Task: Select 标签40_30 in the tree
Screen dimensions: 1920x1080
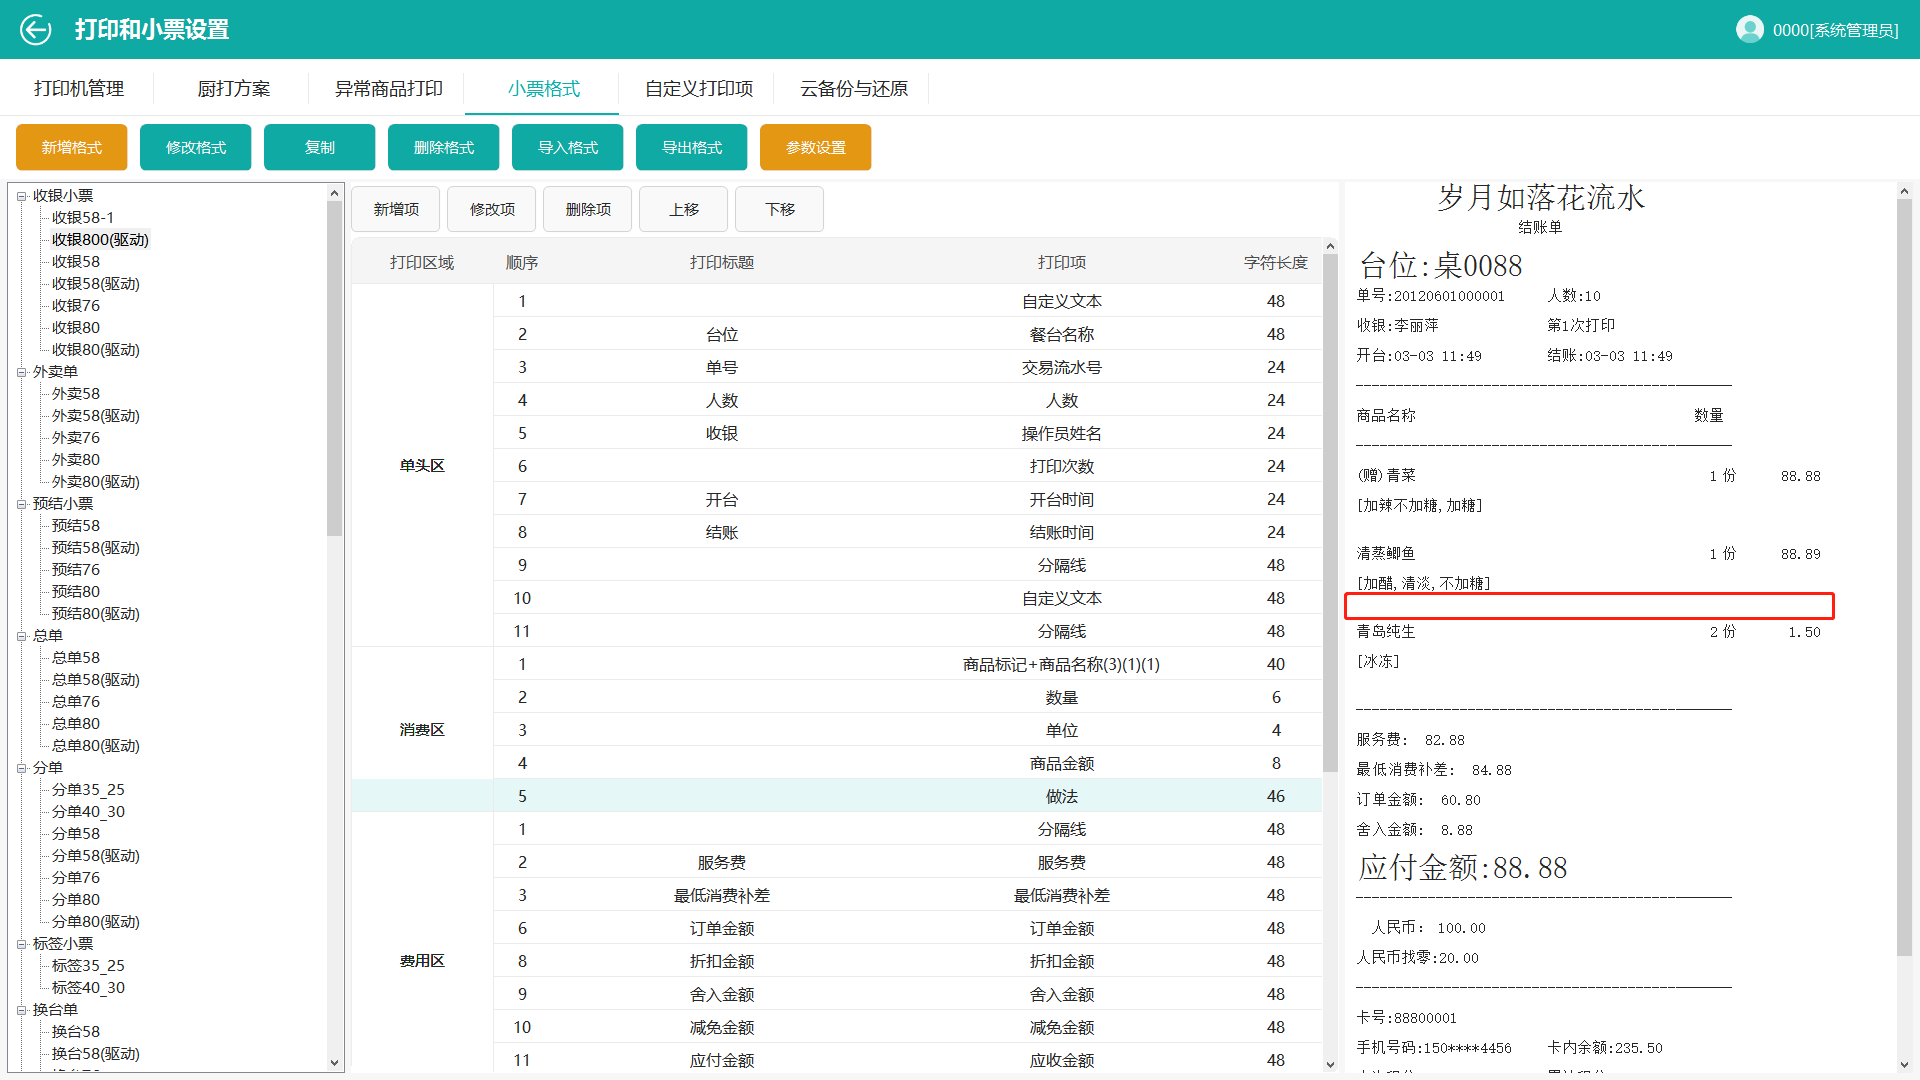Action: [88, 988]
